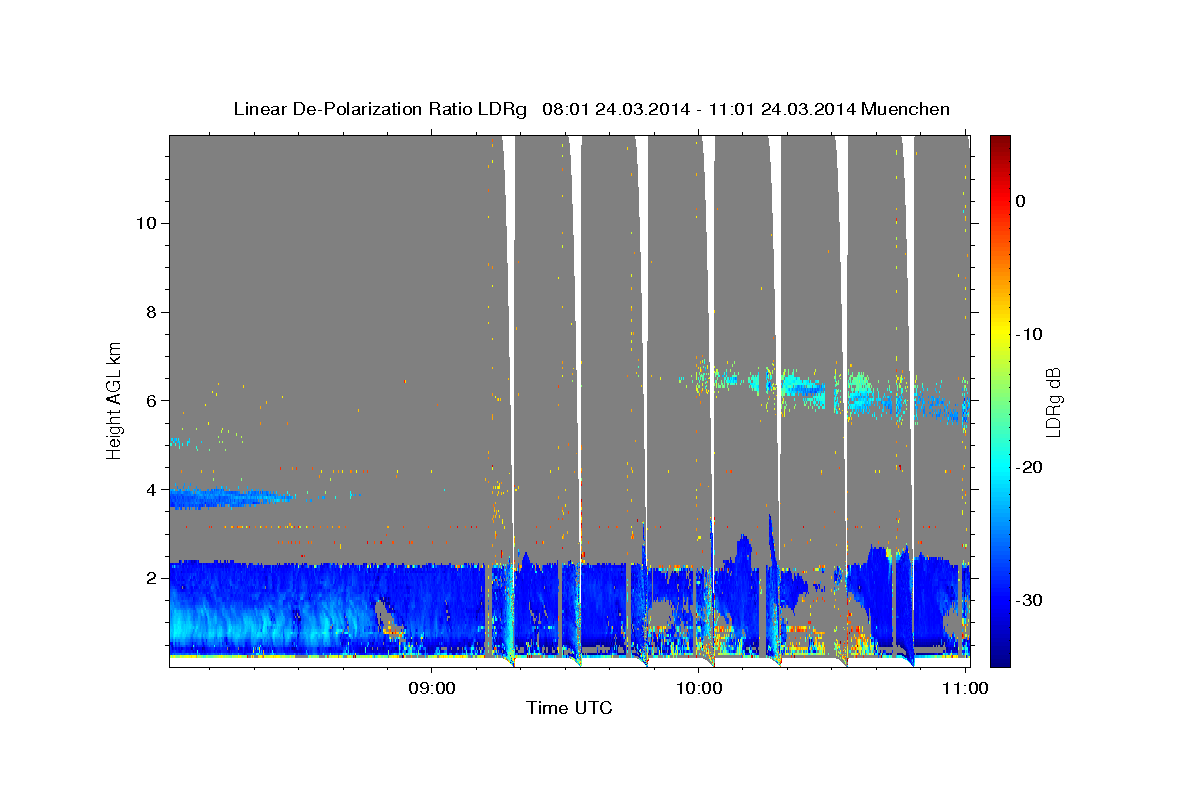Click the '10:00' time axis label
Image resolution: width=1200 pixels, height=800 pixels.
coord(699,688)
